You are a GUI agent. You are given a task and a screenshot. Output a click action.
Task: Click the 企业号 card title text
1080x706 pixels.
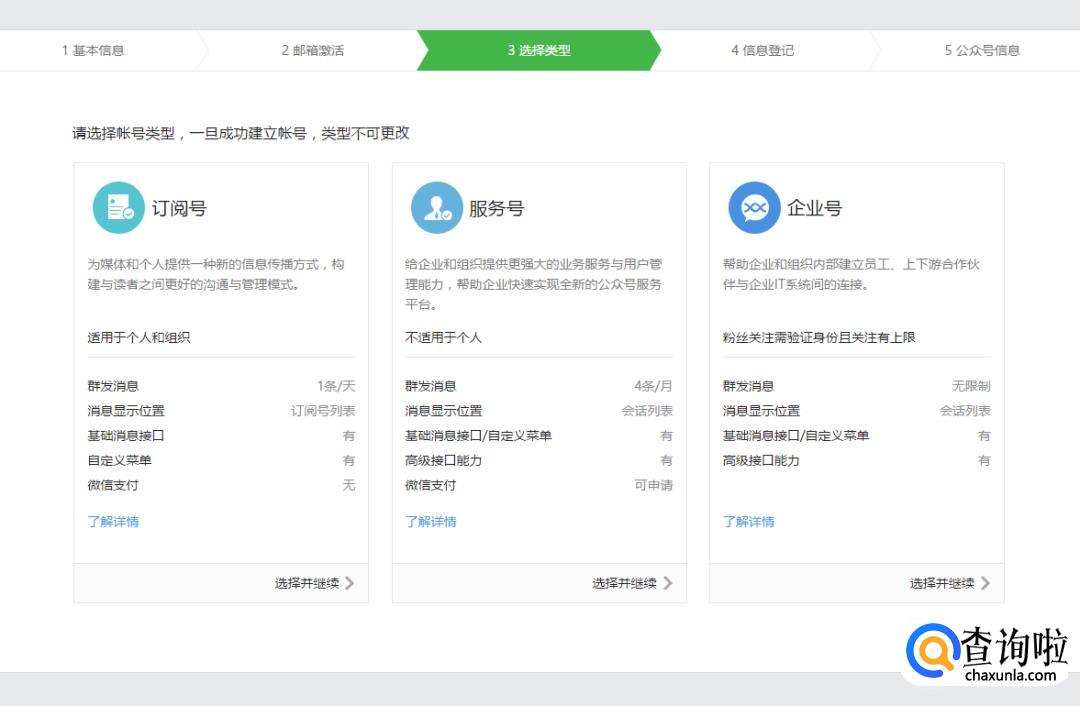814,208
